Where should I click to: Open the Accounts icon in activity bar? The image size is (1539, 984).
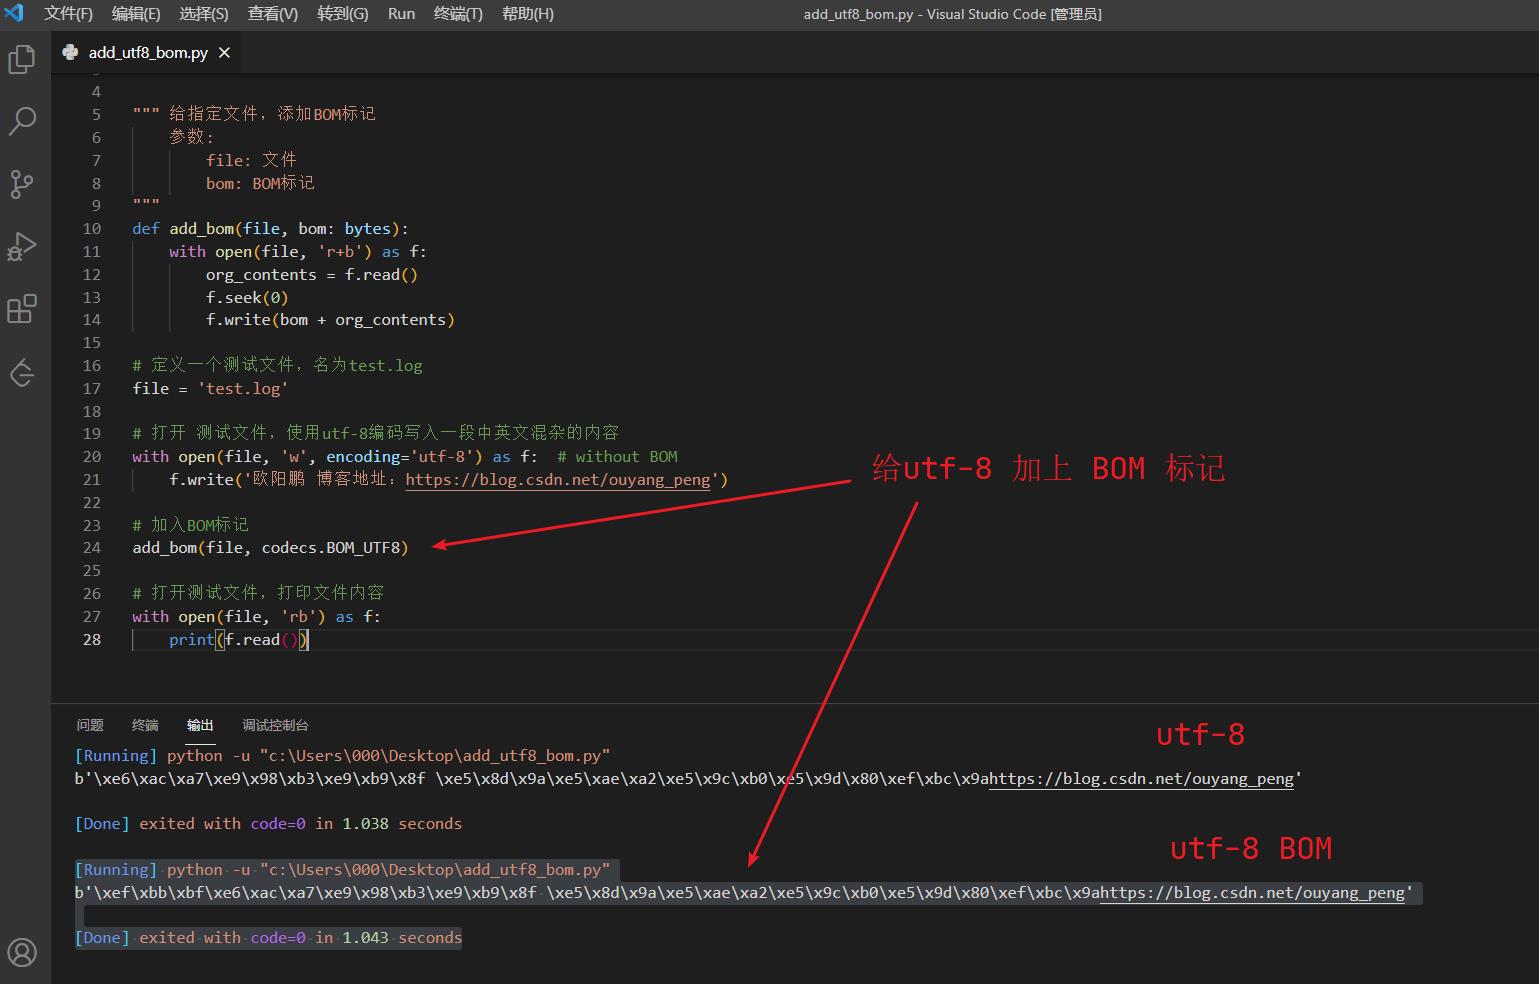(22, 952)
